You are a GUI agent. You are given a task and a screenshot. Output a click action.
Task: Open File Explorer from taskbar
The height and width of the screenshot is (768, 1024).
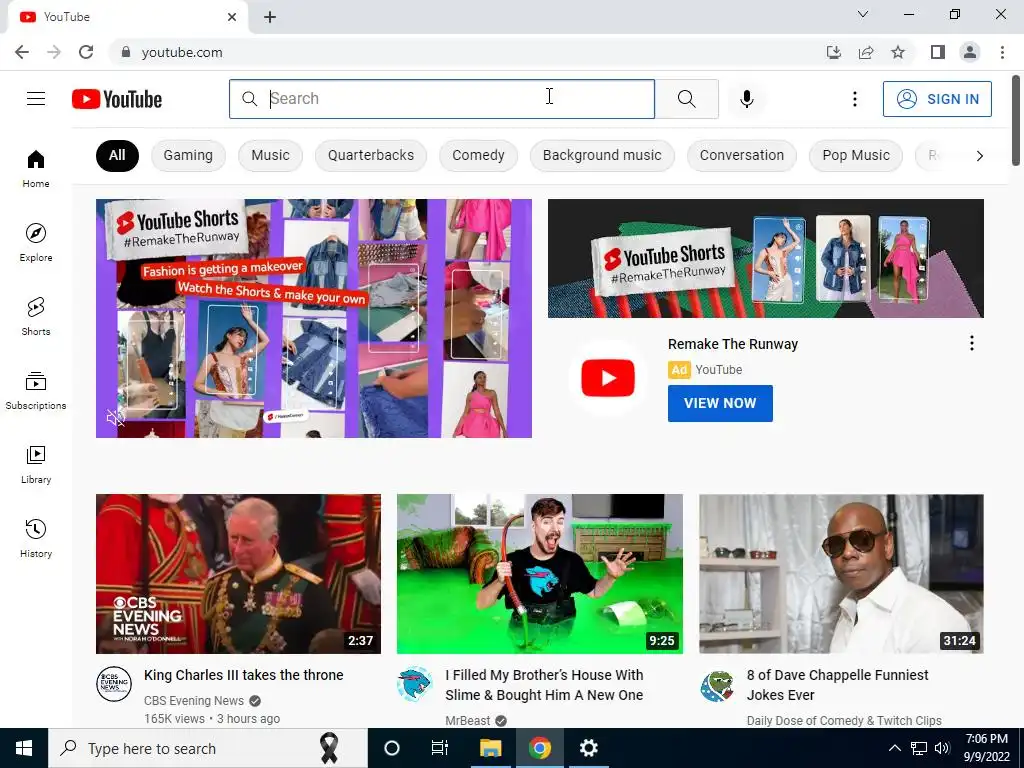pos(490,748)
